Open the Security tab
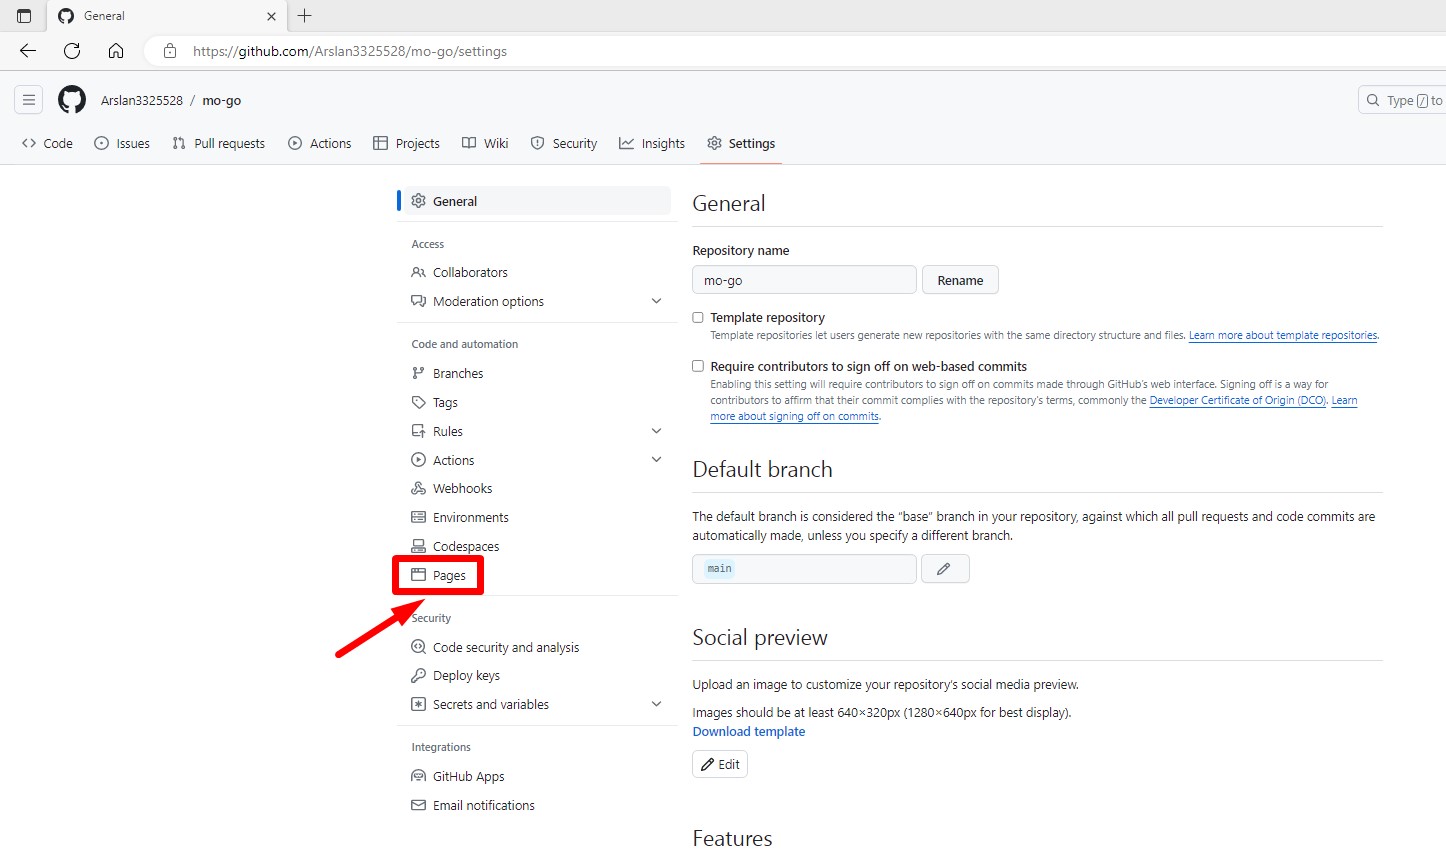1446x854 pixels. [x=564, y=143]
